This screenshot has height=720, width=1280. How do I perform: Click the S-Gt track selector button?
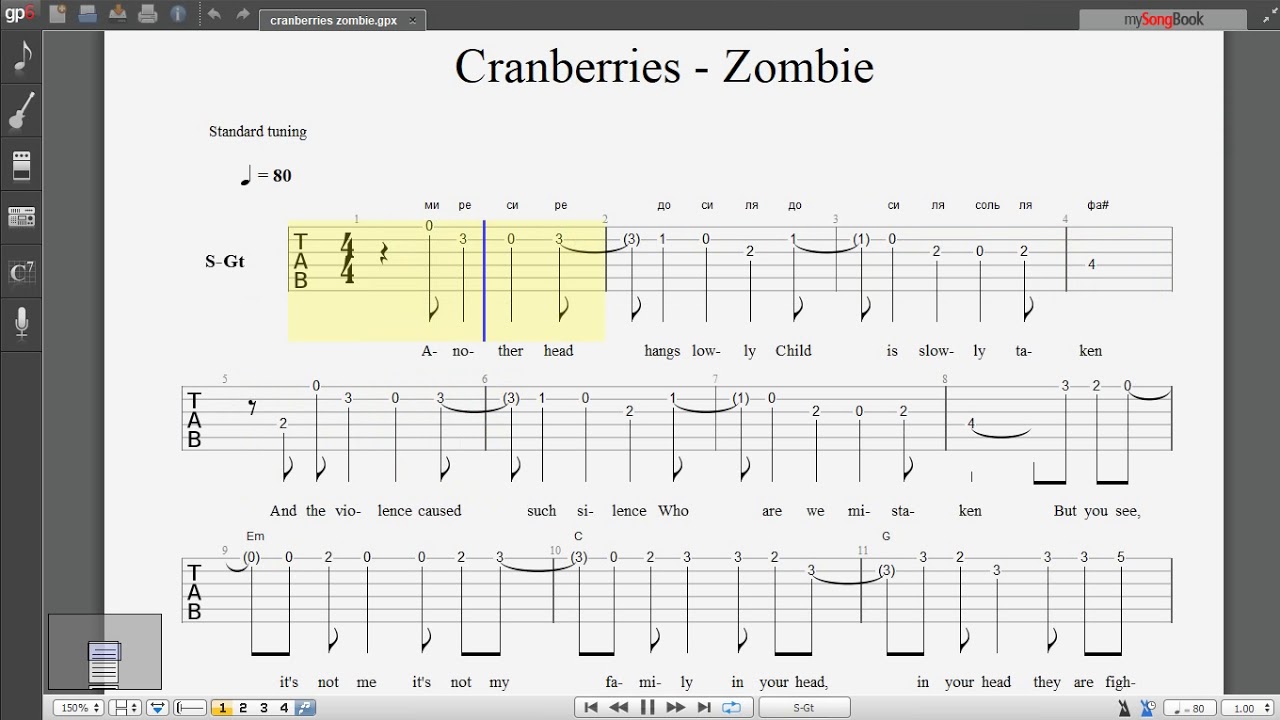coord(803,708)
